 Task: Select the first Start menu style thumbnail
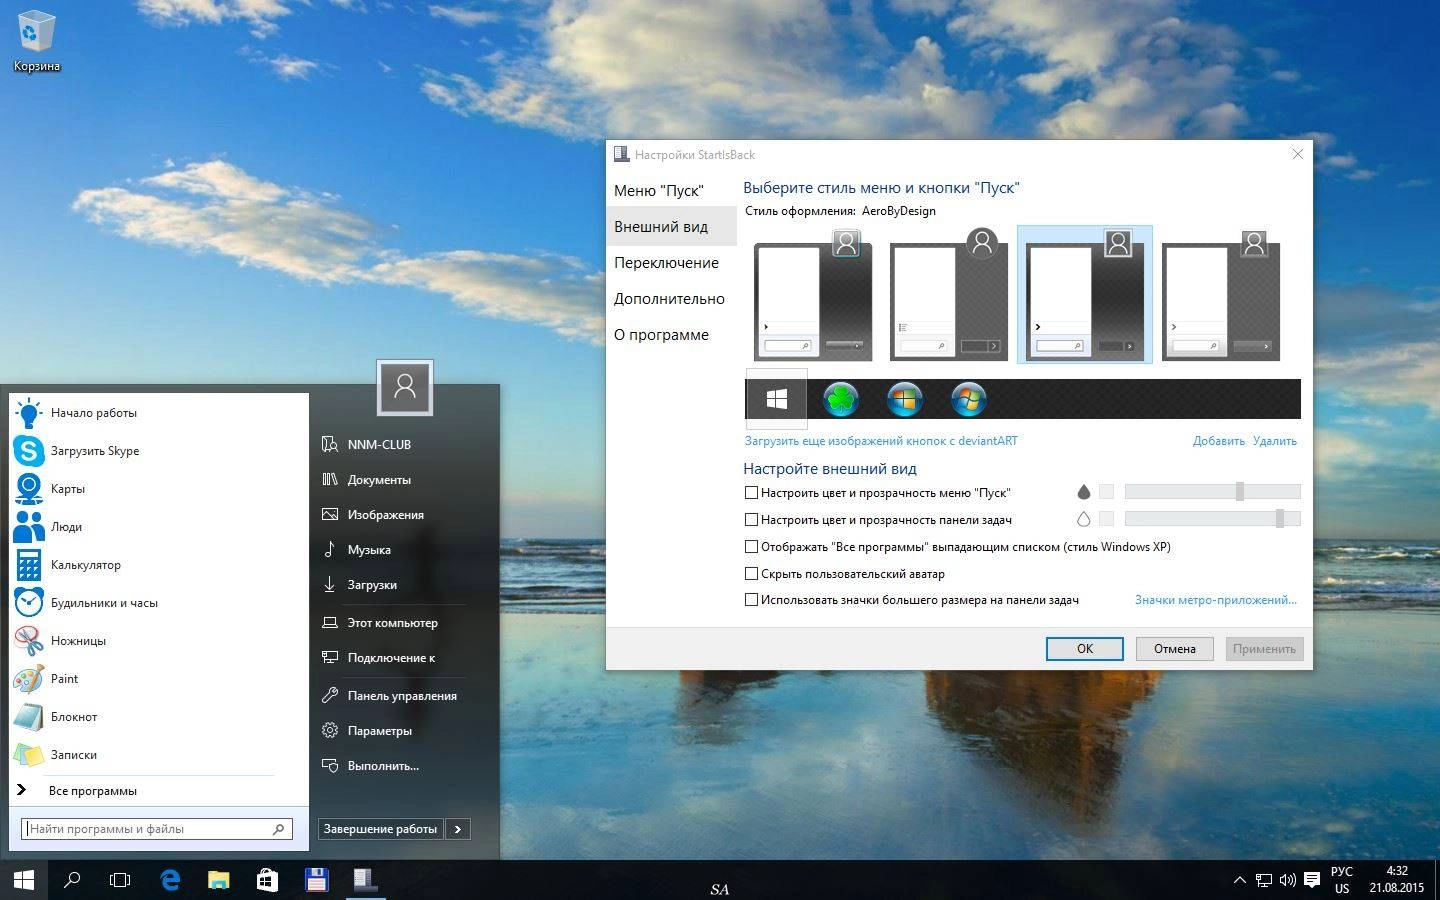click(813, 295)
